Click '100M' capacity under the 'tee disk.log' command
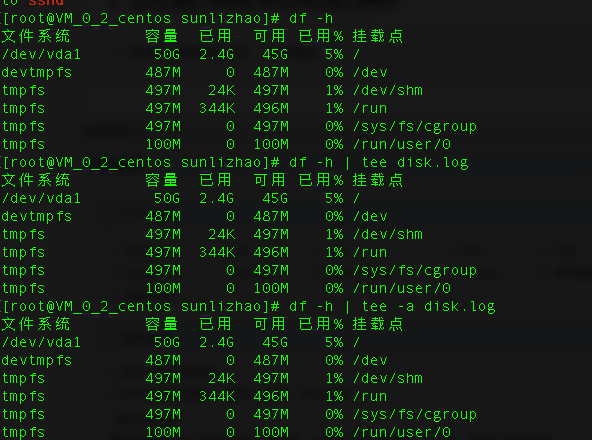592x440 pixels. coord(163,289)
